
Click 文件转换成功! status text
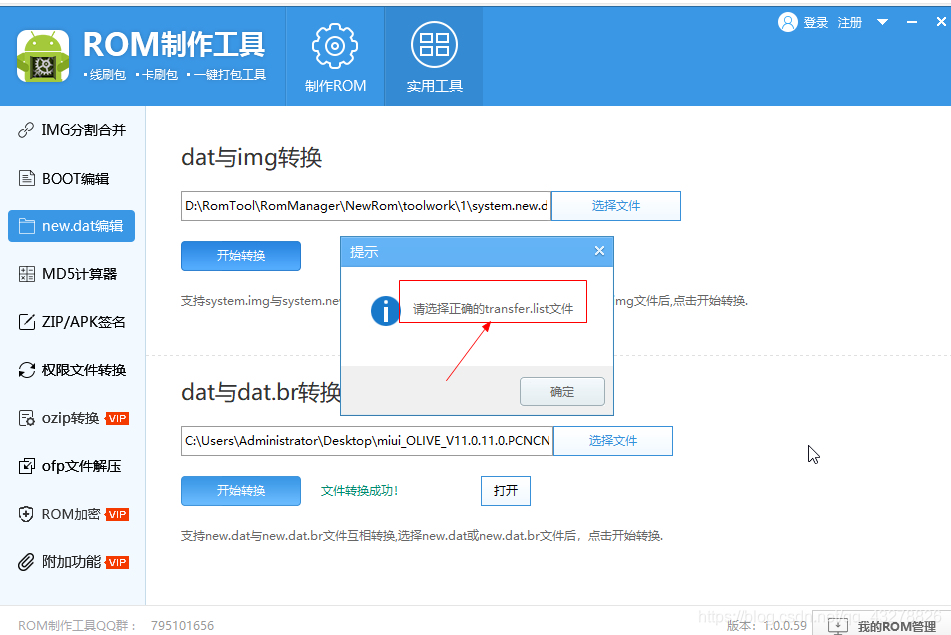coord(359,491)
